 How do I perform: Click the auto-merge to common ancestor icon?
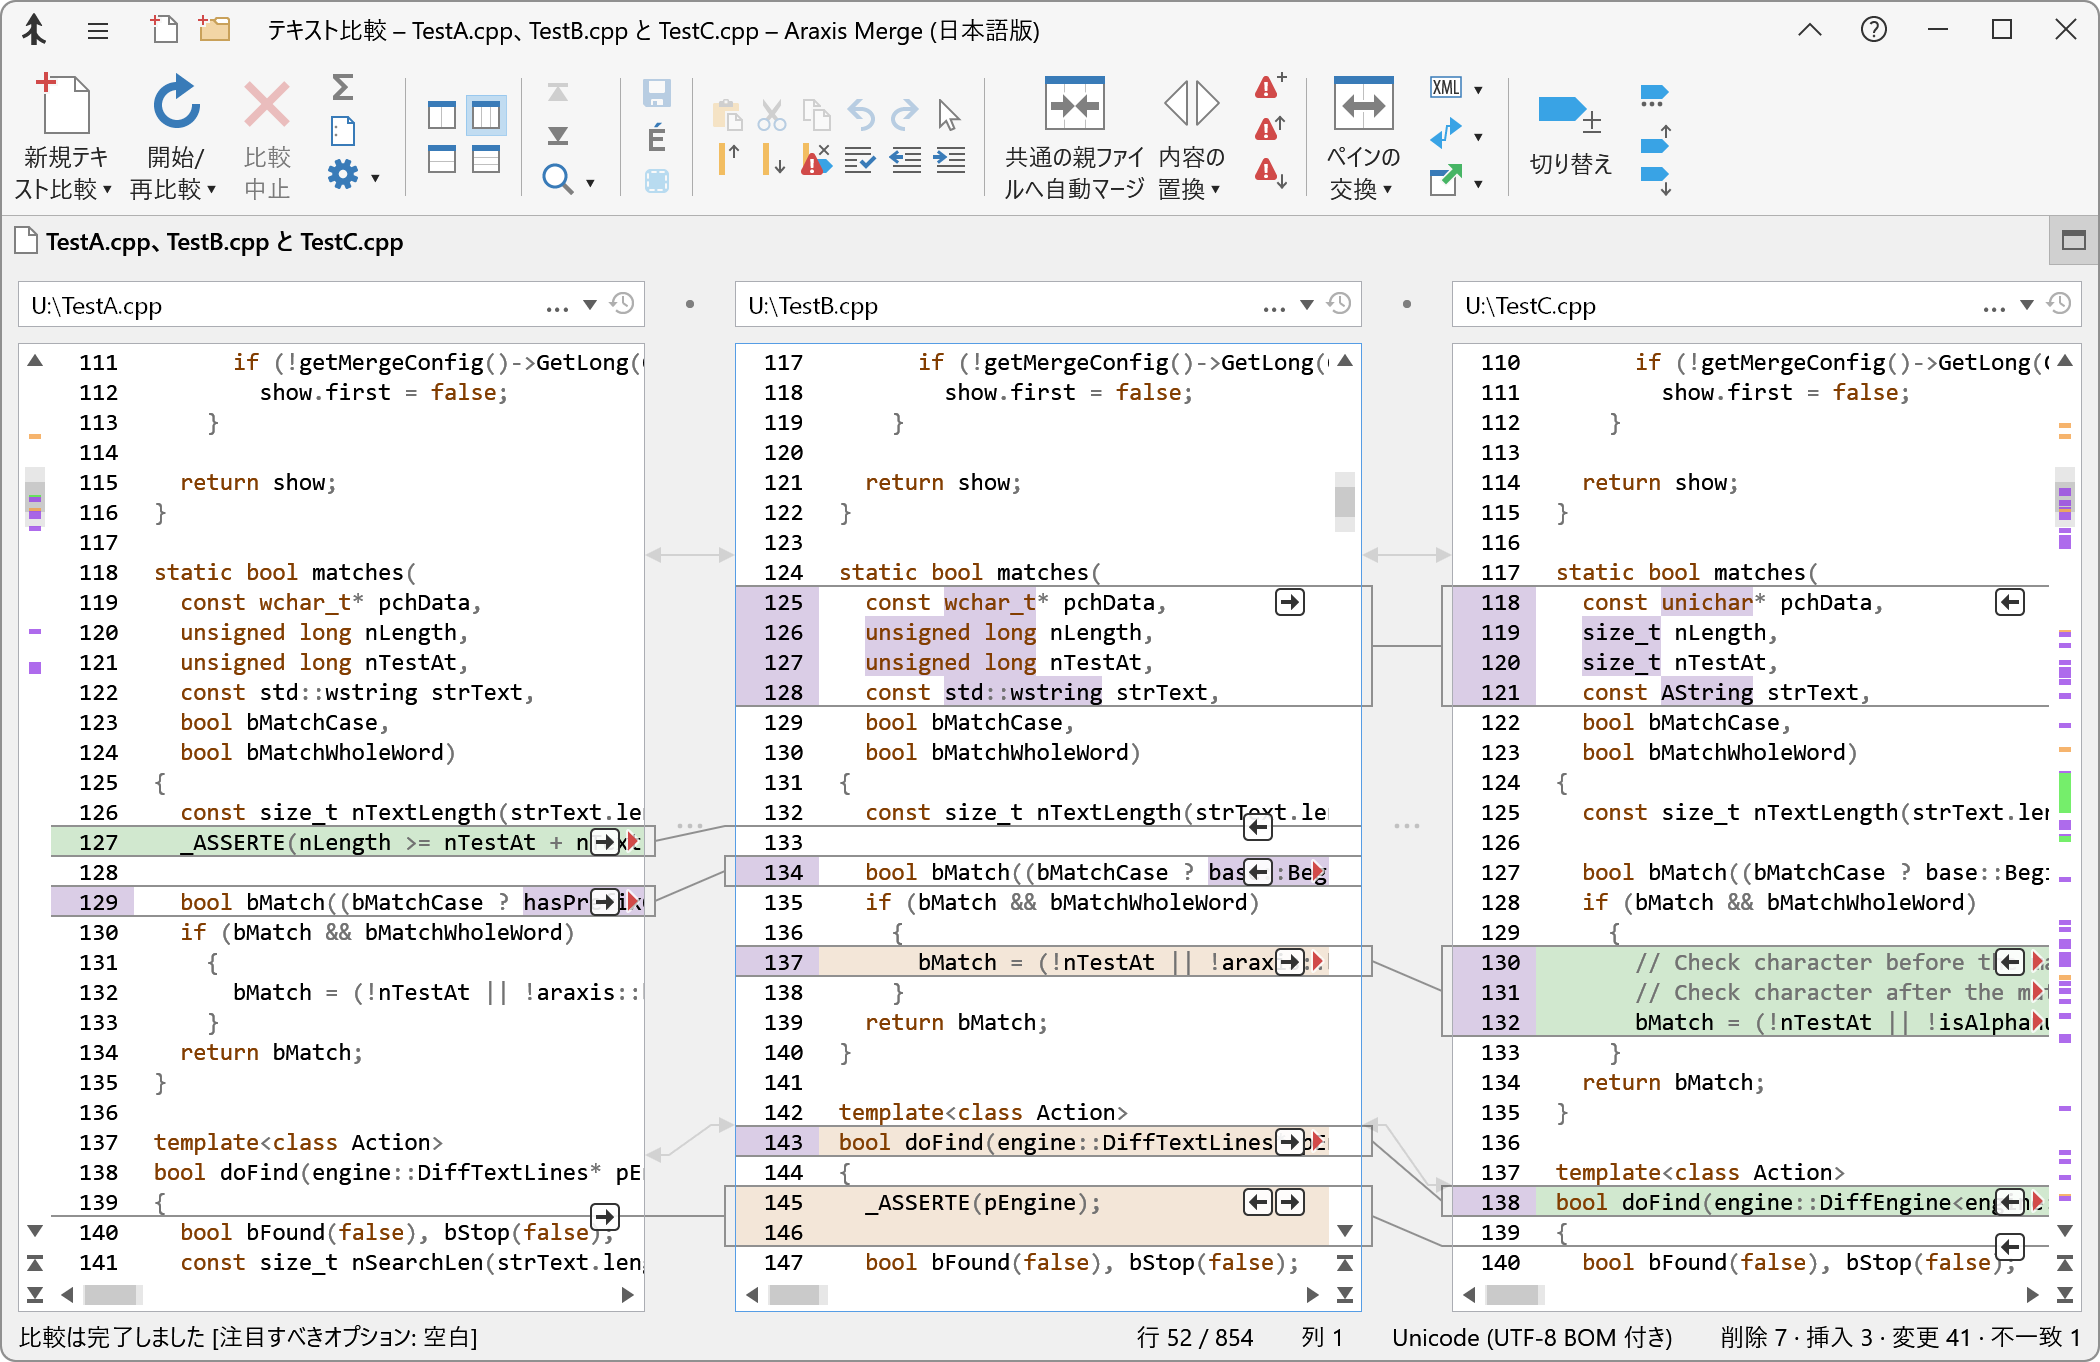point(1074,103)
